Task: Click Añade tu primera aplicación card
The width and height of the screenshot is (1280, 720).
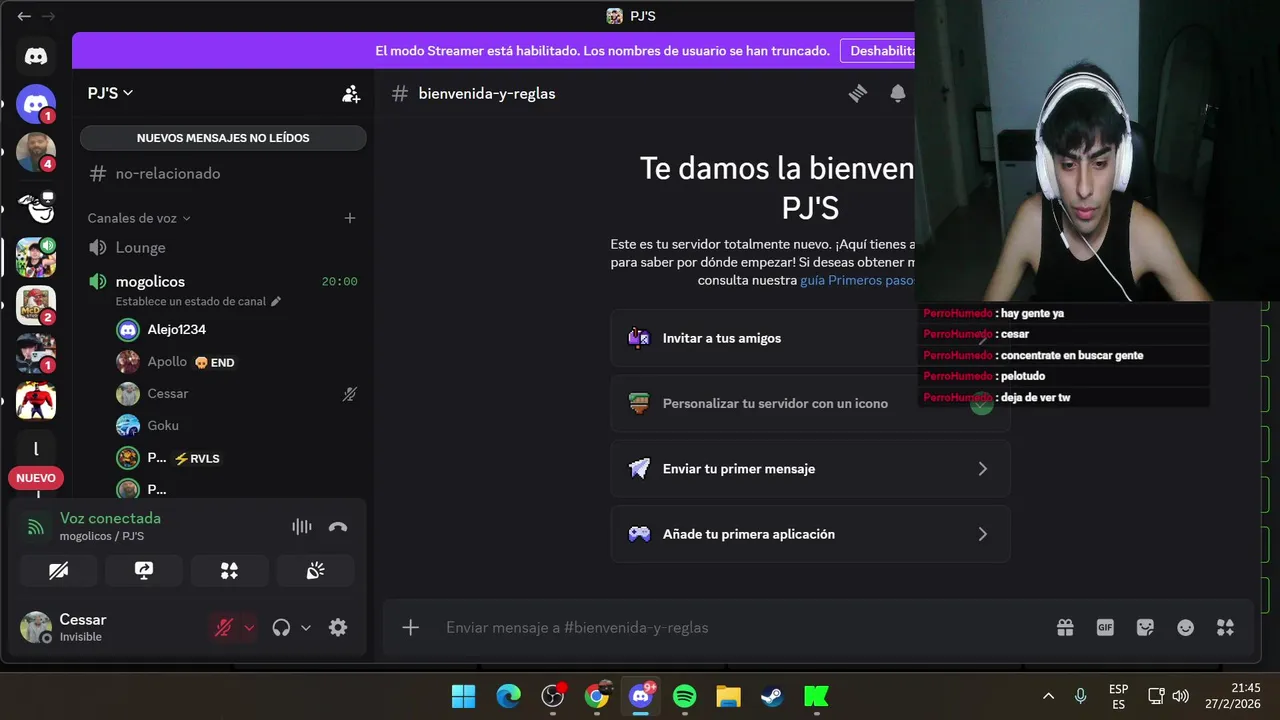Action: pos(810,534)
